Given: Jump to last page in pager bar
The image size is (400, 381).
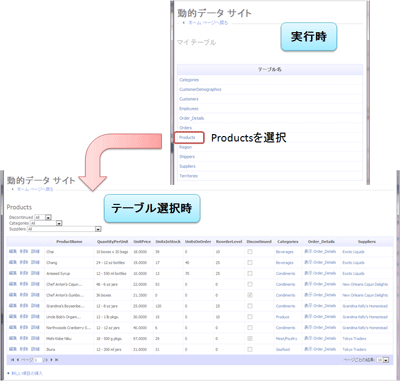Looking at the screenshot, I should [56, 360].
